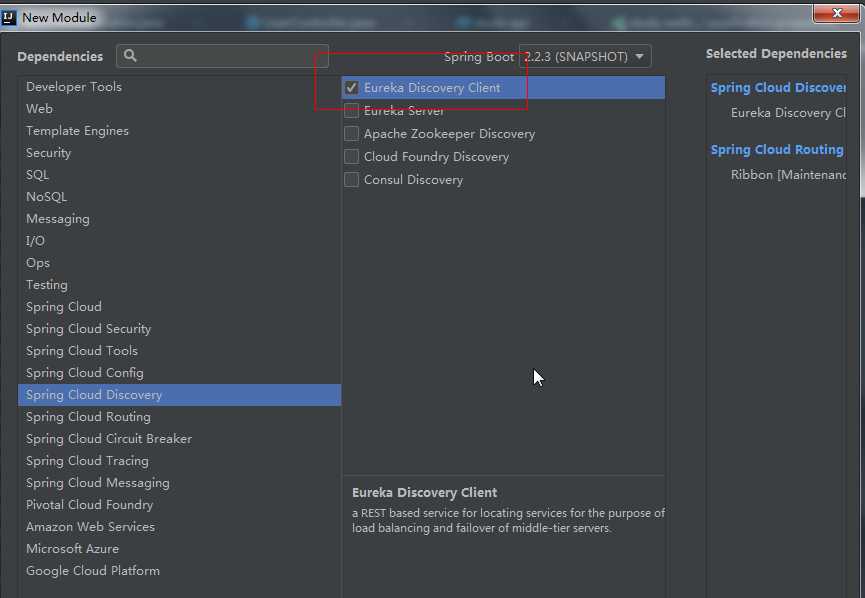The height and width of the screenshot is (598, 865).
Task: Switch to Spring Cloud Routing category
Action: click(x=179, y=417)
